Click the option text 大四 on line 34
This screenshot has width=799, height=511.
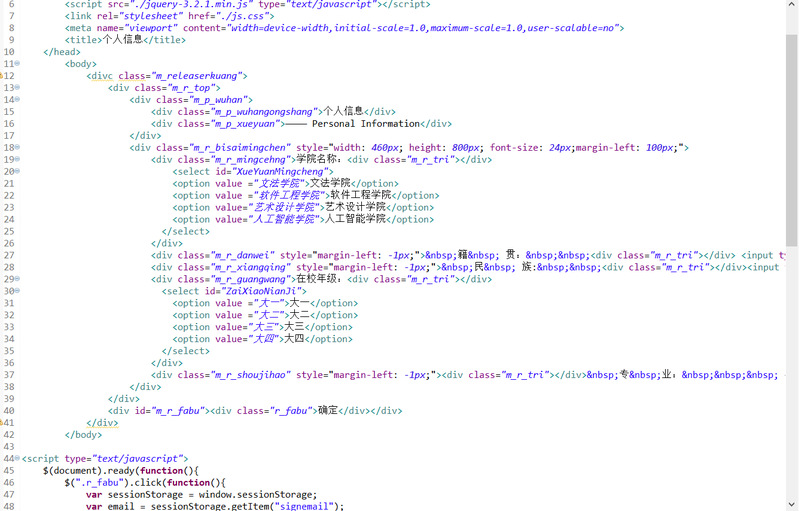(x=294, y=339)
